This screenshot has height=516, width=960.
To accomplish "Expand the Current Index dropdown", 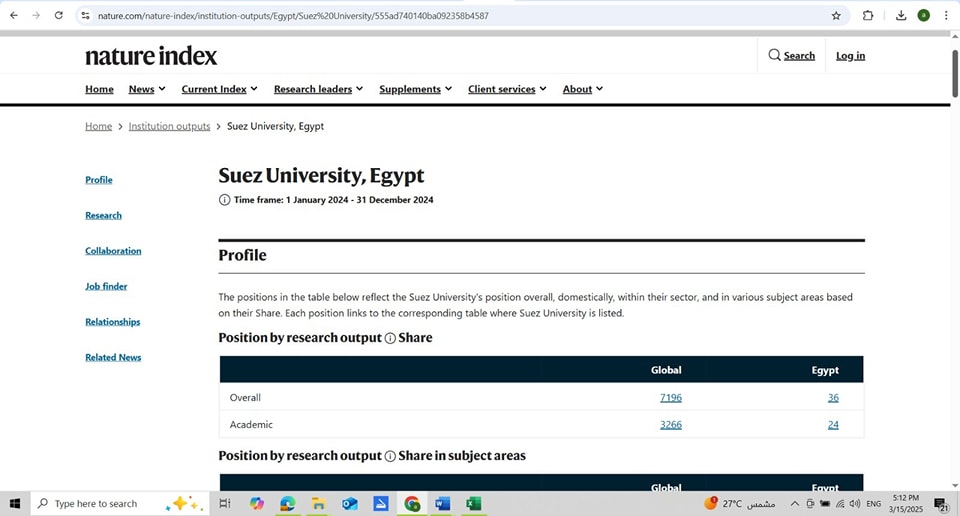I will point(219,89).
